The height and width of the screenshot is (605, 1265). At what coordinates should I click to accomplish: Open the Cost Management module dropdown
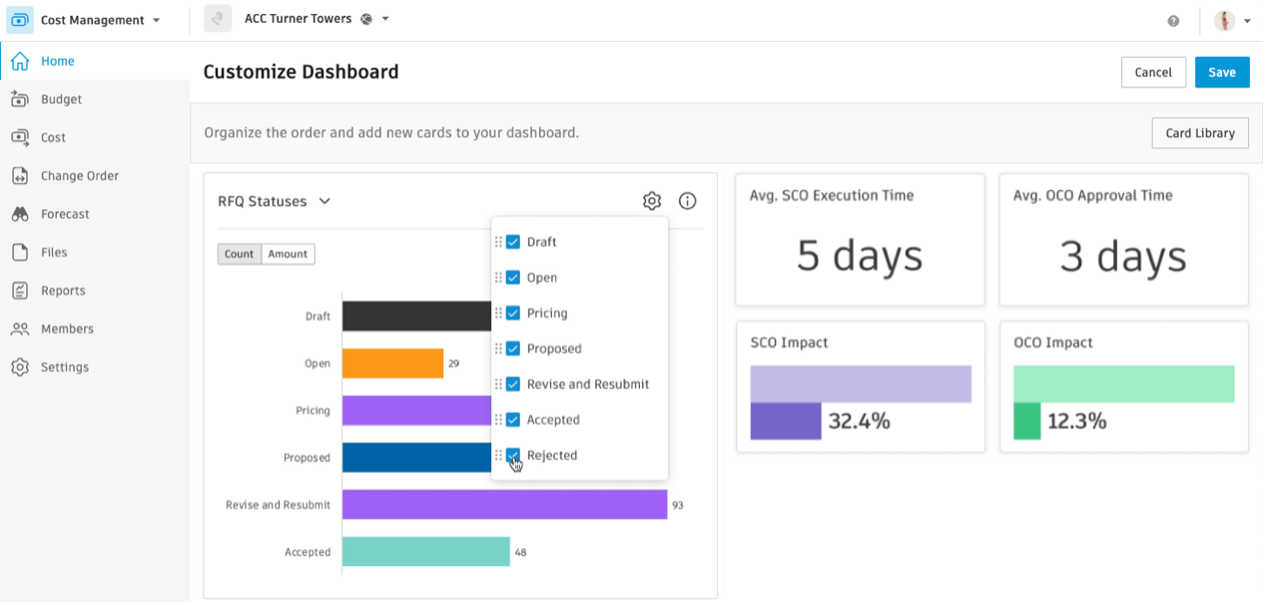[x=156, y=20]
